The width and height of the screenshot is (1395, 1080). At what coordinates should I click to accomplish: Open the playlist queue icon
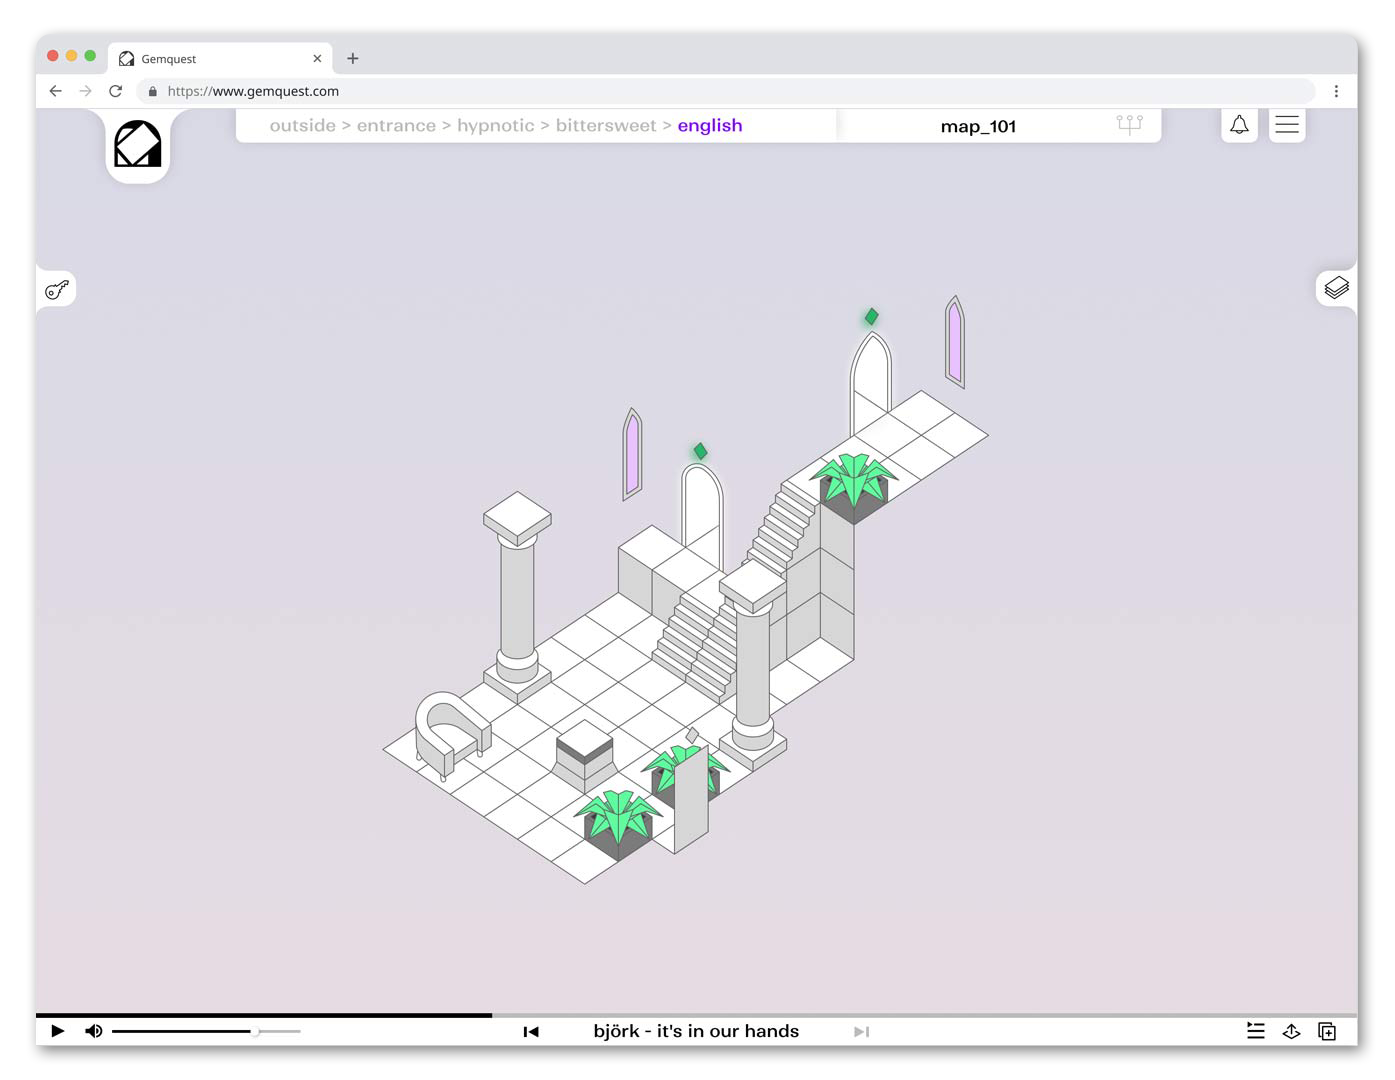pyautogui.click(x=1256, y=1031)
